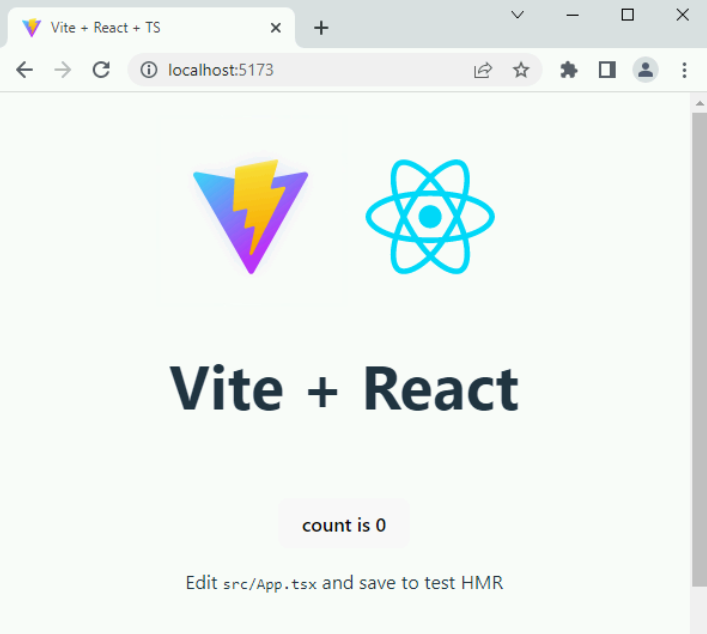The image size is (707, 634).
Task: Bookmark this tab with the star icon
Action: pos(521,70)
